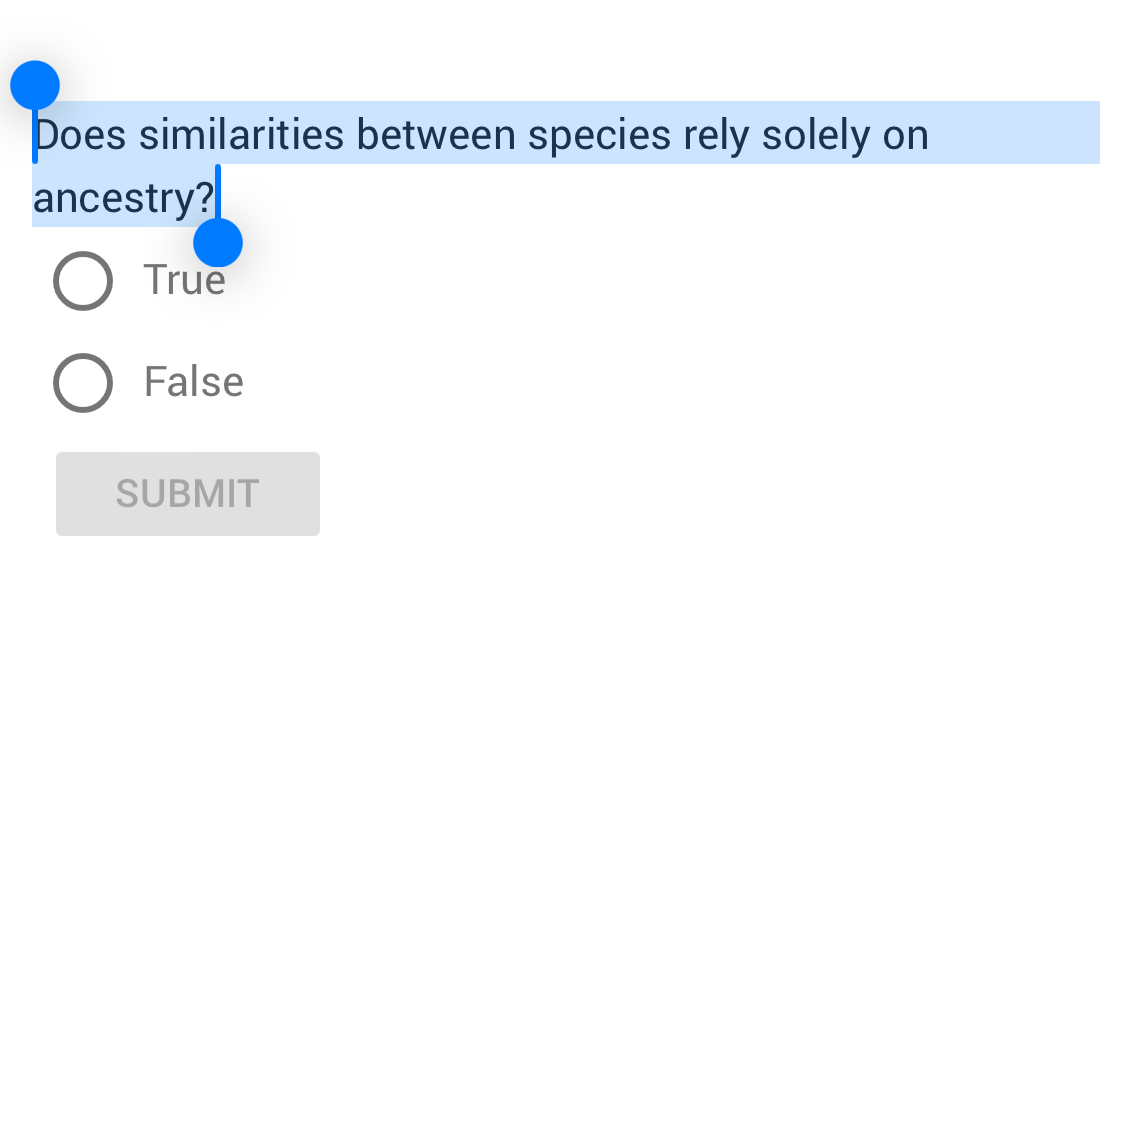Tap the lower text selection handle near ancestry
Image resolution: width=1146 pixels, height=1143 pixels.
click(219, 241)
